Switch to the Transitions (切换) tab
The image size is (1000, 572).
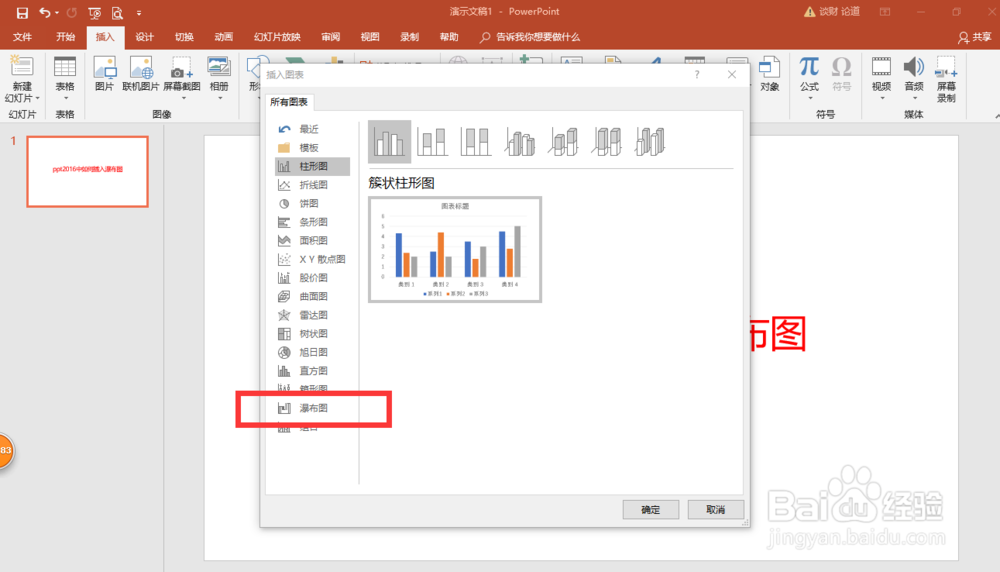tap(184, 37)
